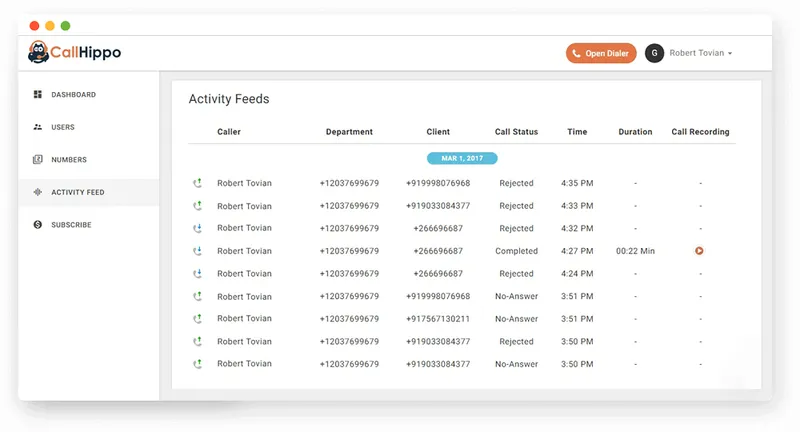Open the Numbers menu item
This screenshot has height=432, width=800.
(x=69, y=160)
